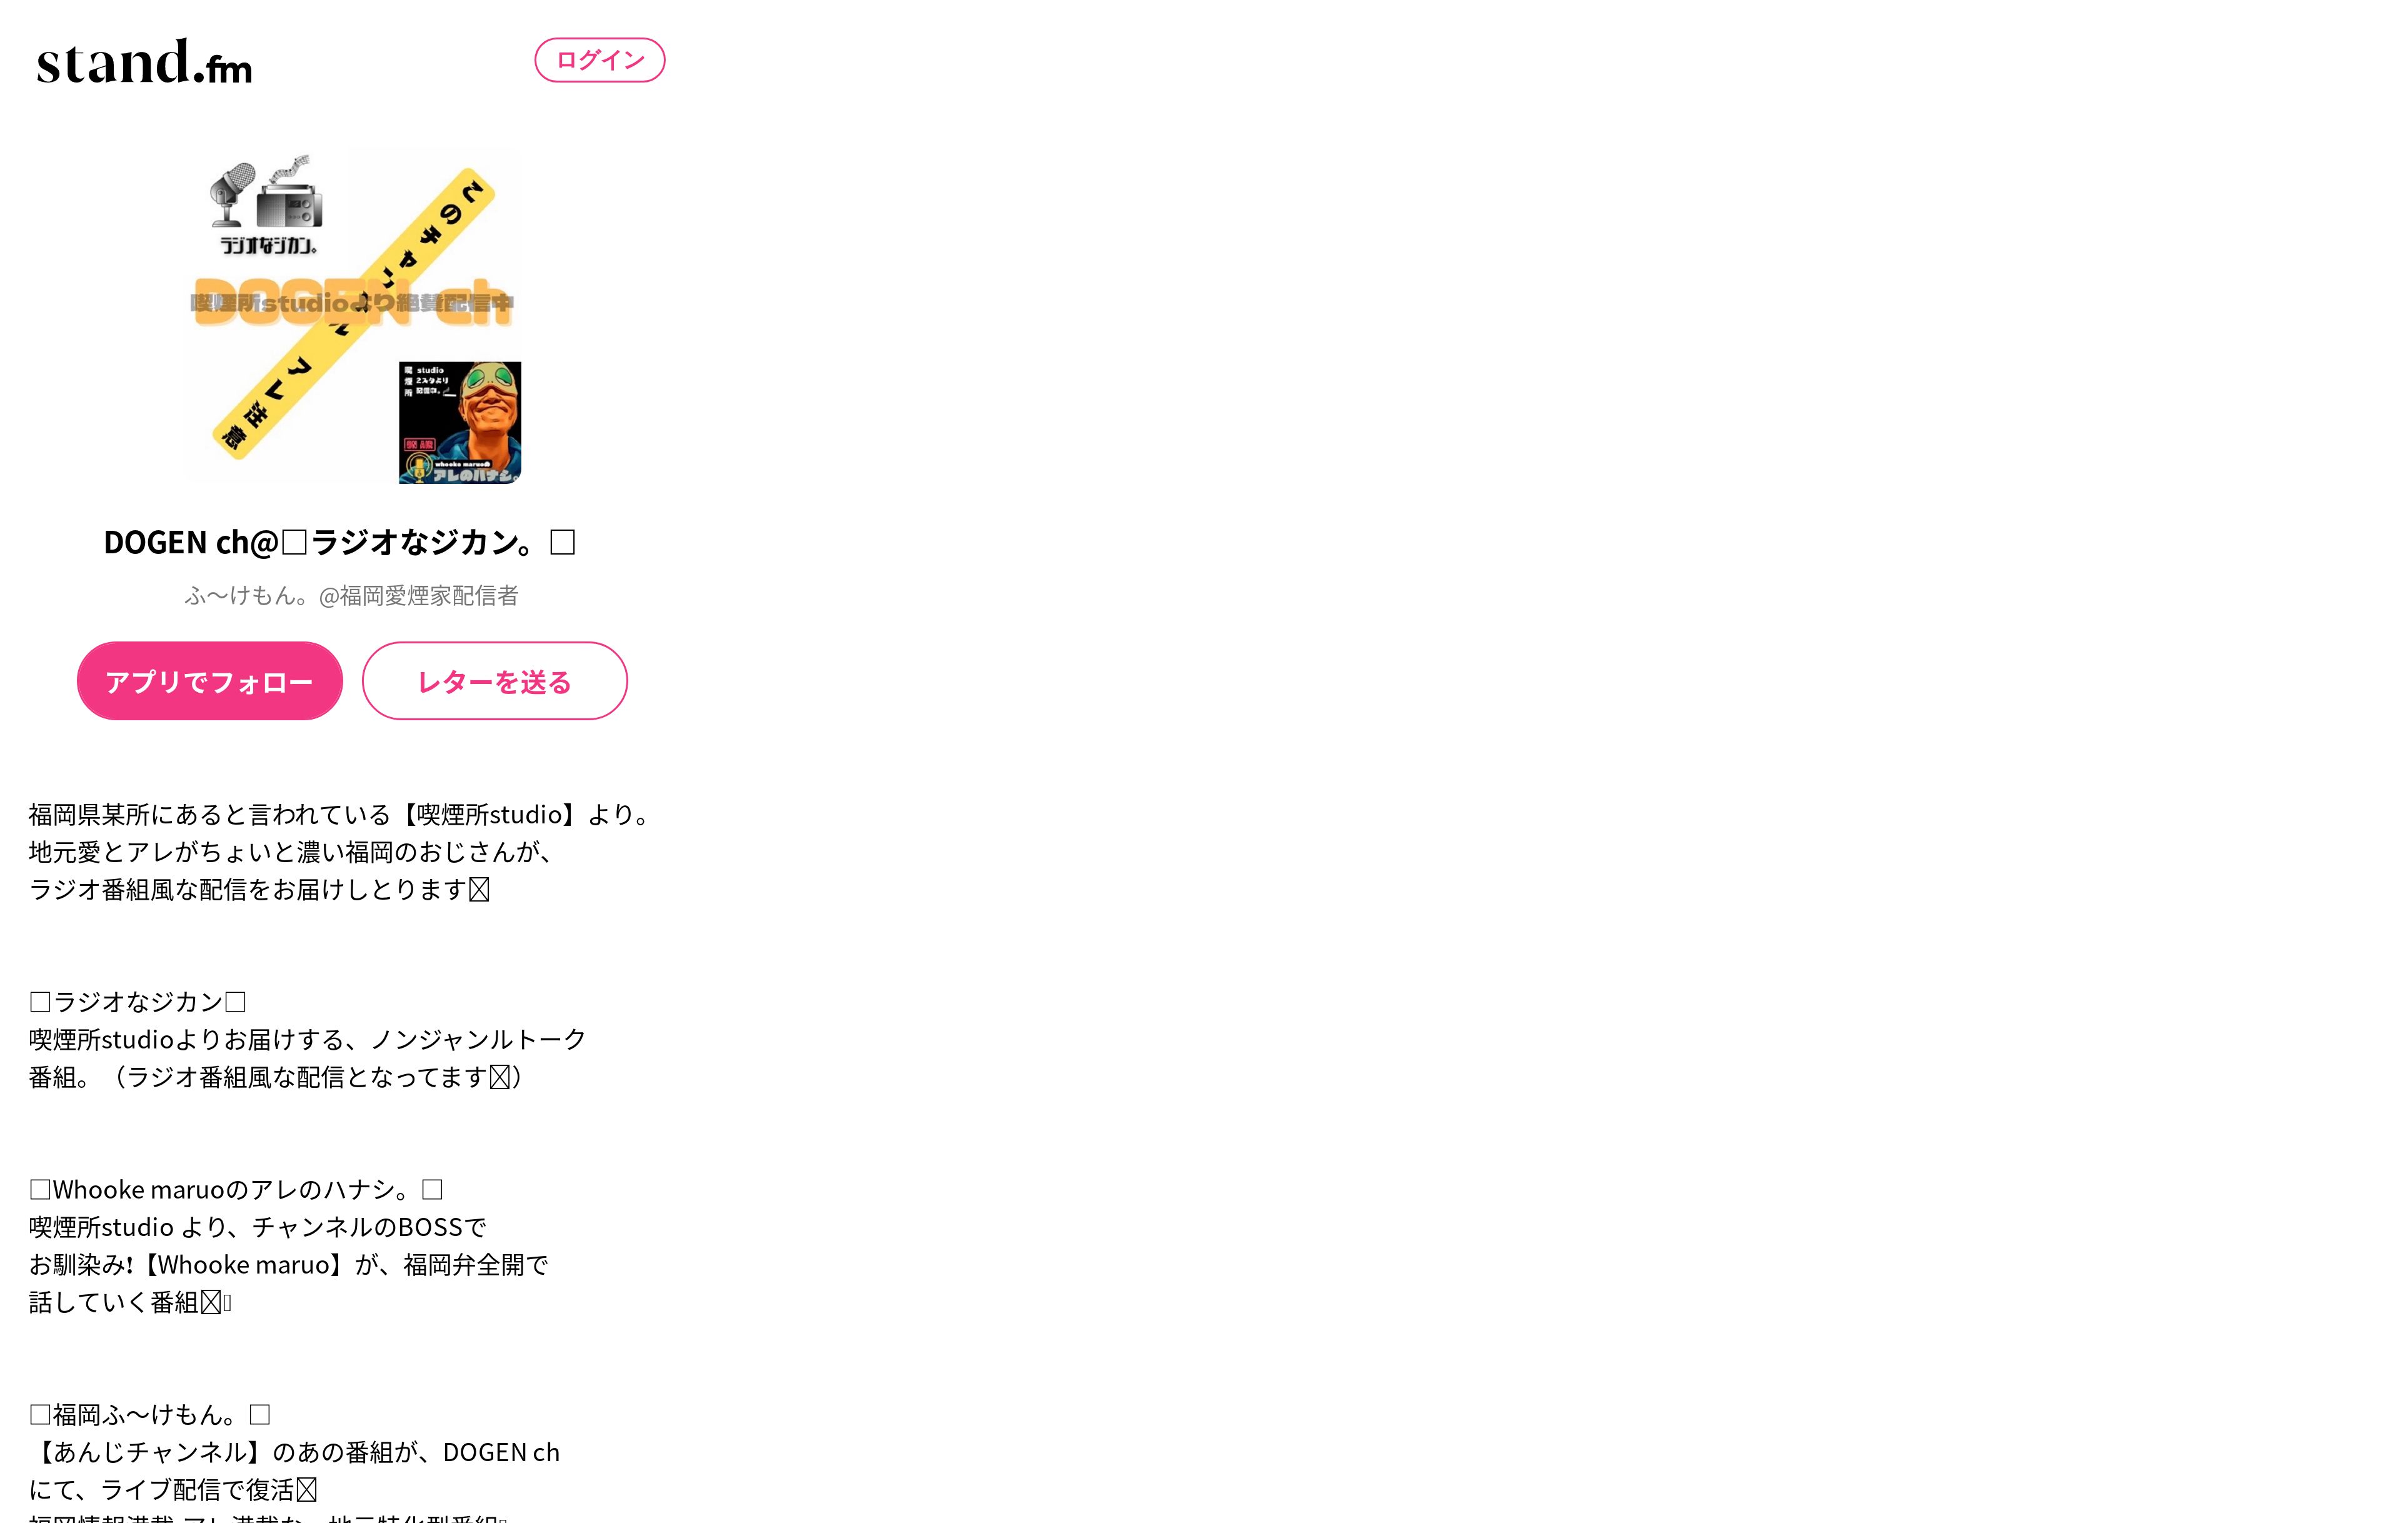Select the Whooke maruoのアレのハナシ。 heading
Screen dimensions: 2408x1523
point(236,1190)
